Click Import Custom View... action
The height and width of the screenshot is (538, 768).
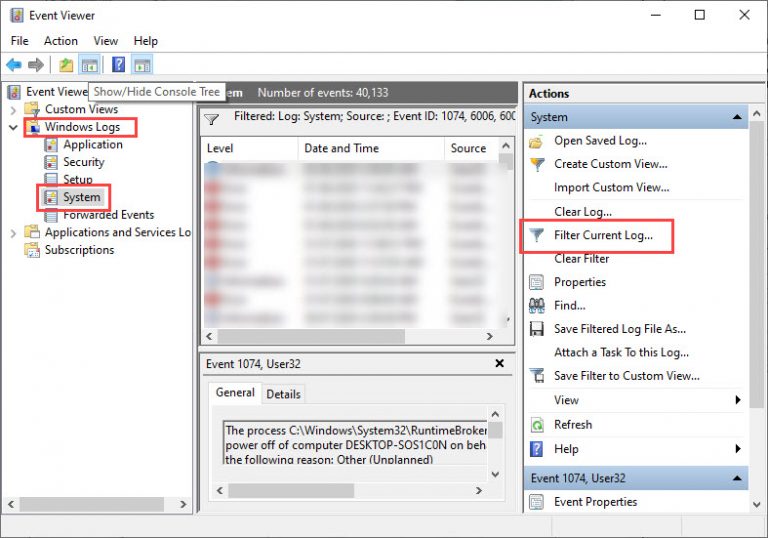pyautogui.click(x=611, y=188)
